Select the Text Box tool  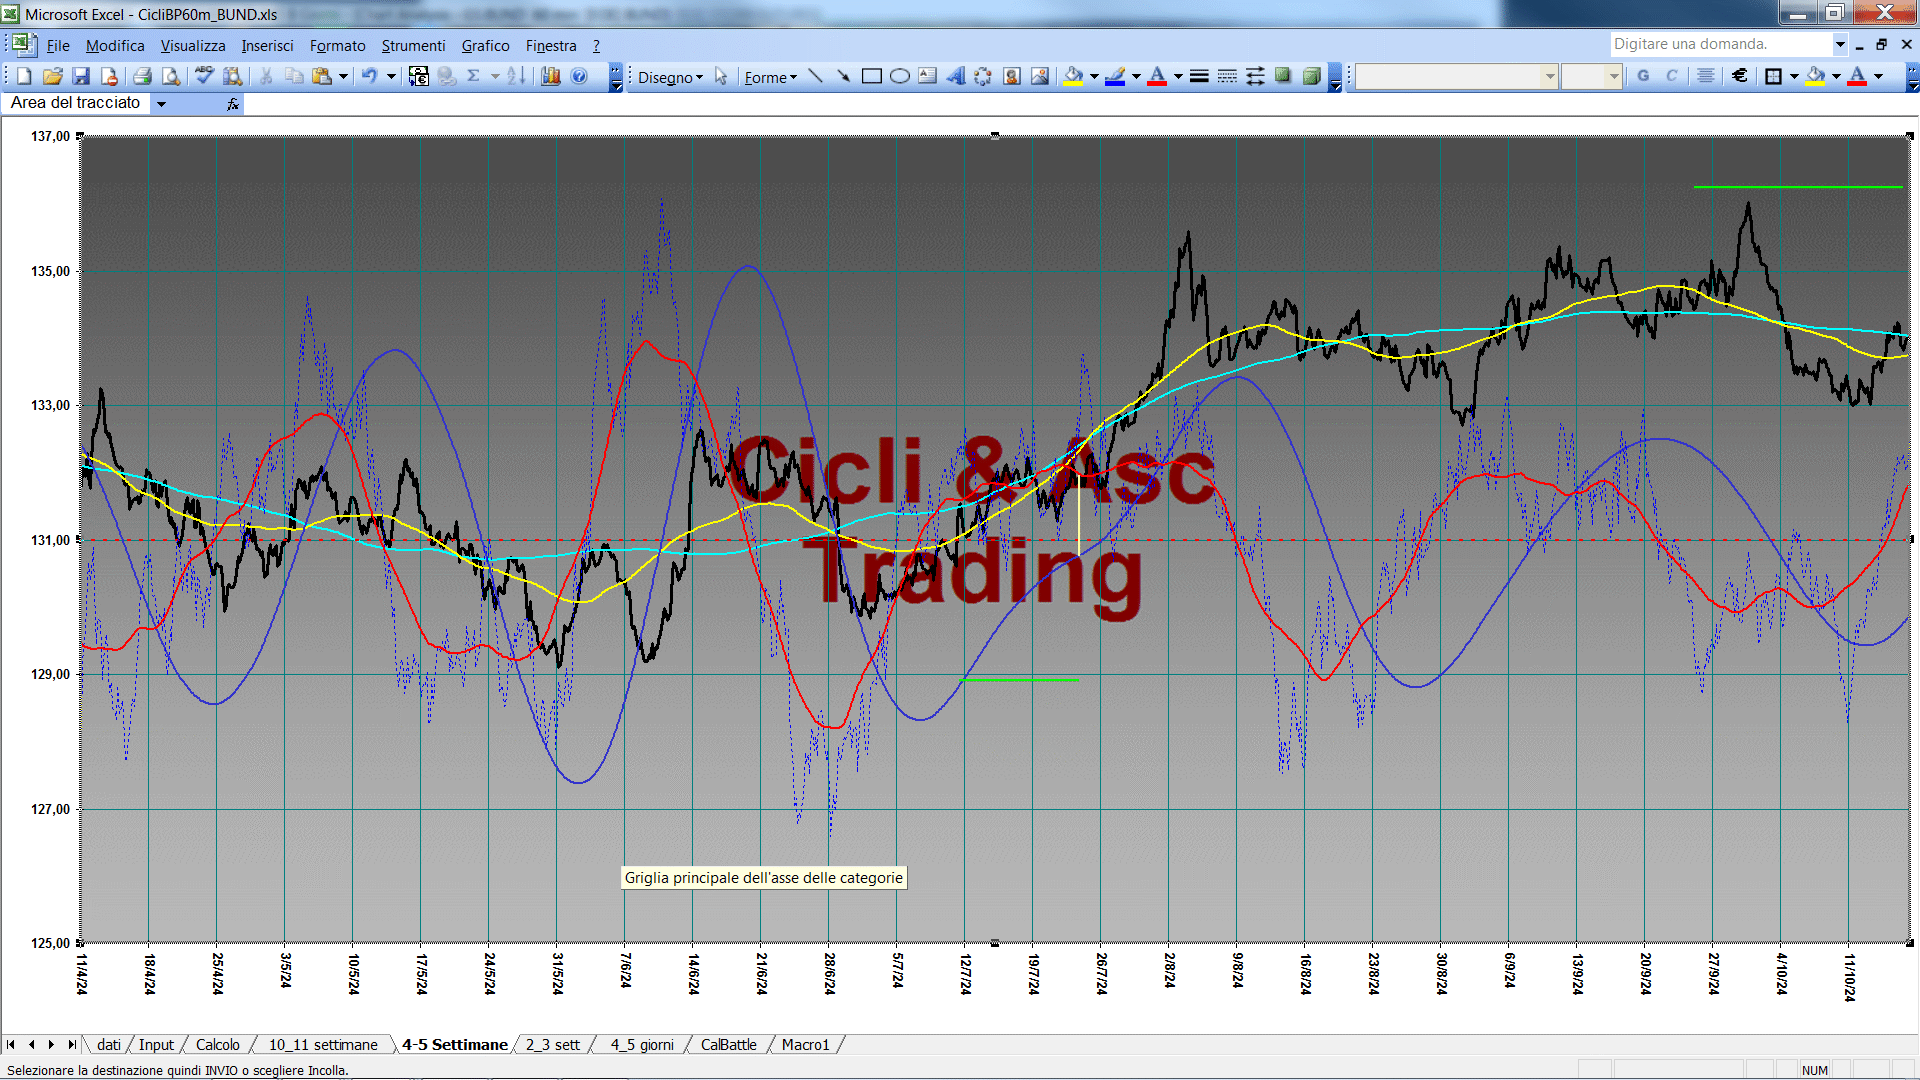click(x=927, y=76)
